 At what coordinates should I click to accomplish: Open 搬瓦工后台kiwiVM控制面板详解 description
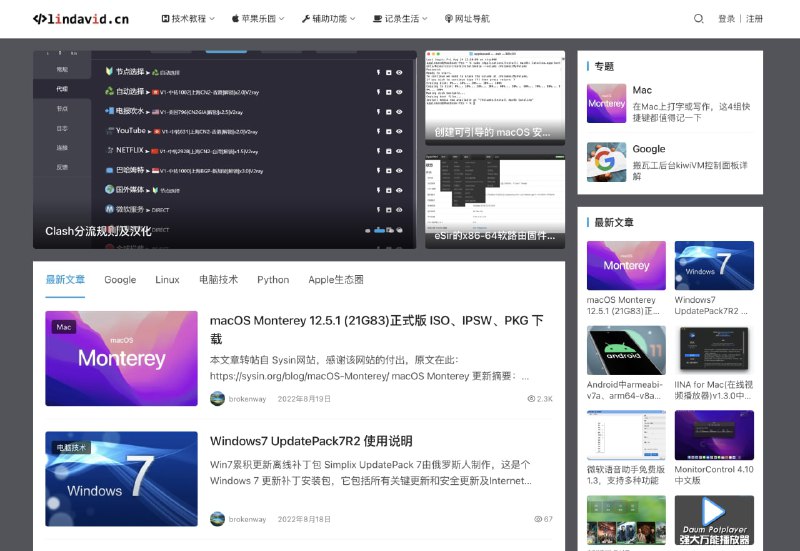[x=690, y=171]
